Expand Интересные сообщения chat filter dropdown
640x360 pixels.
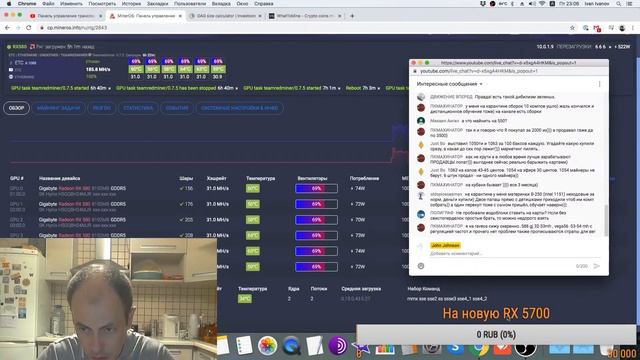[x=449, y=84]
